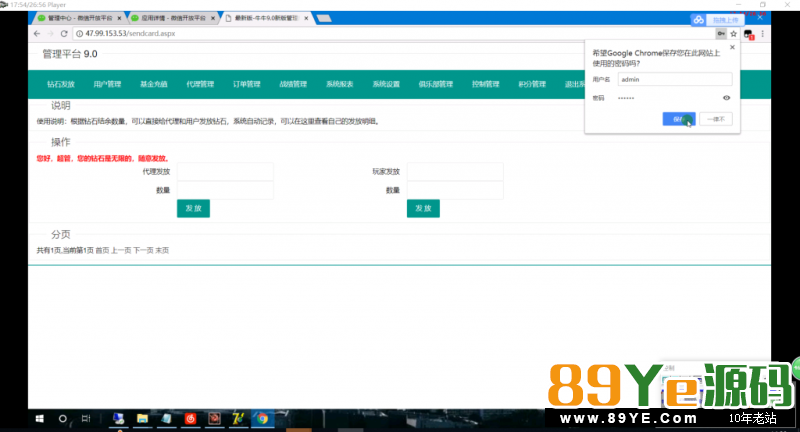Open Task View on the taskbar
Viewport: 800px width, 432px height.
click(86, 419)
